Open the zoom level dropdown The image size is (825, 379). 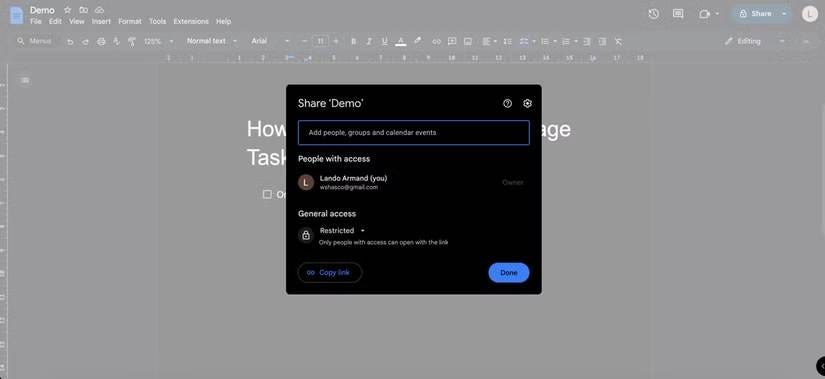[x=158, y=41]
